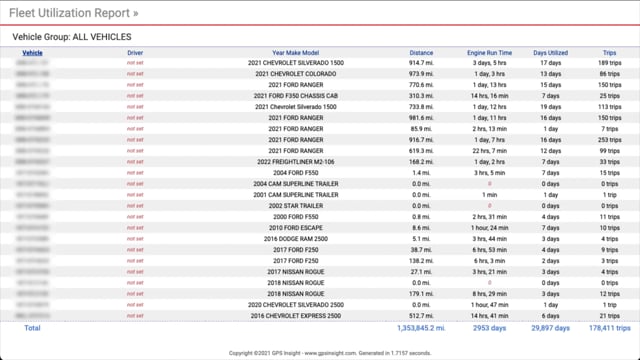Click the 253 trips value
This screenshot has width=640, height=360.
click(609, 140)
